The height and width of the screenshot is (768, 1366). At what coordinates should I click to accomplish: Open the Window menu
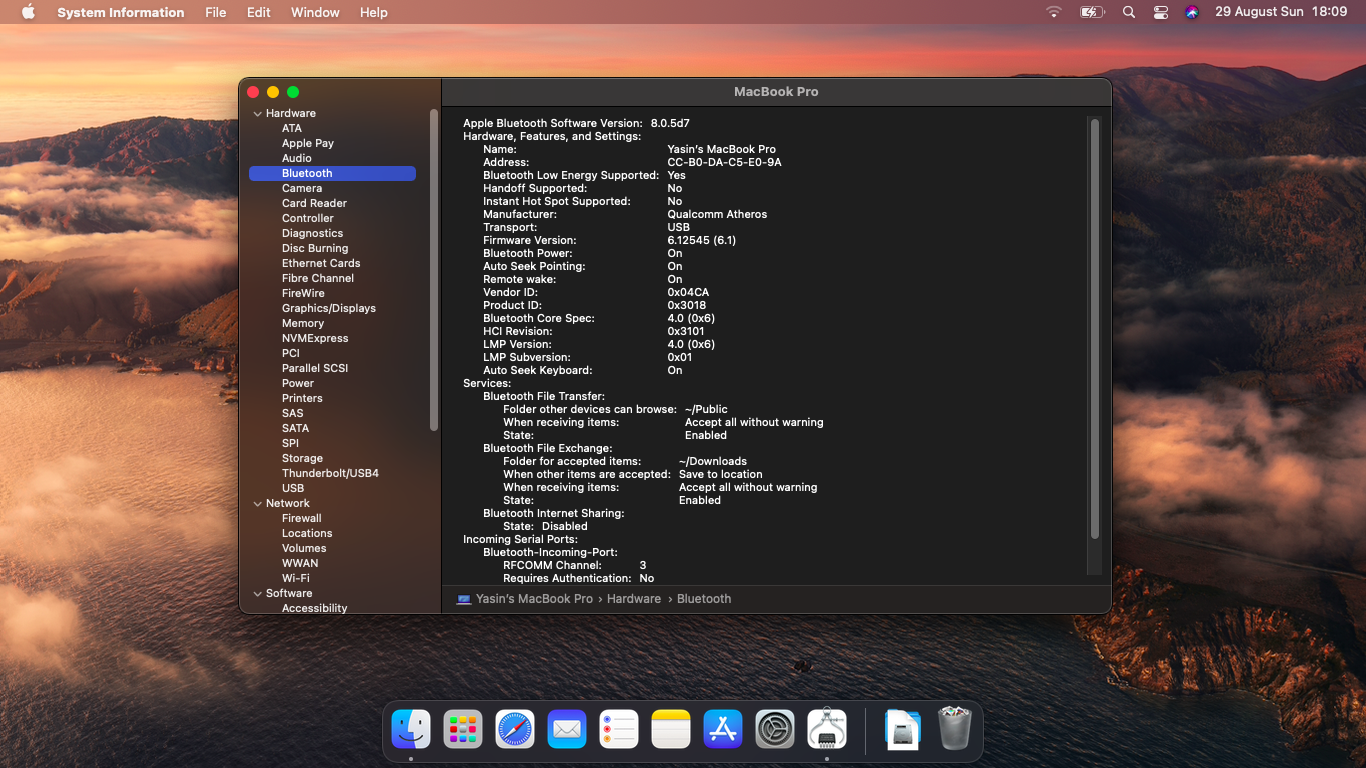click(x=315, y=12)
